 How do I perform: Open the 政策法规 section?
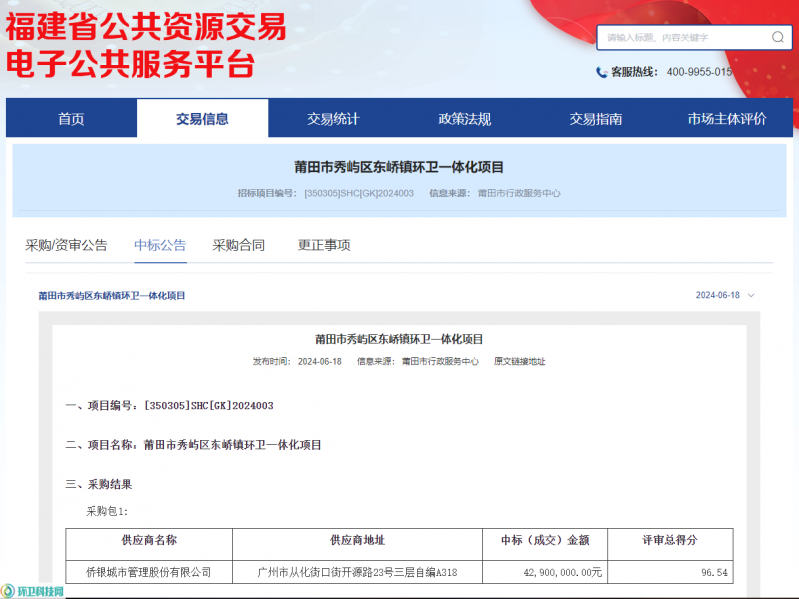click(x=464, y=119)
